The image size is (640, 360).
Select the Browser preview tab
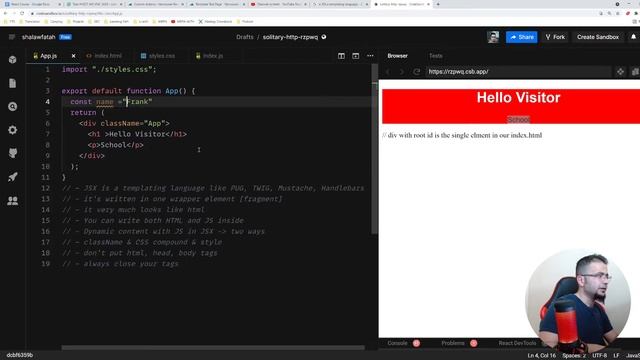[x=398, y=56]
